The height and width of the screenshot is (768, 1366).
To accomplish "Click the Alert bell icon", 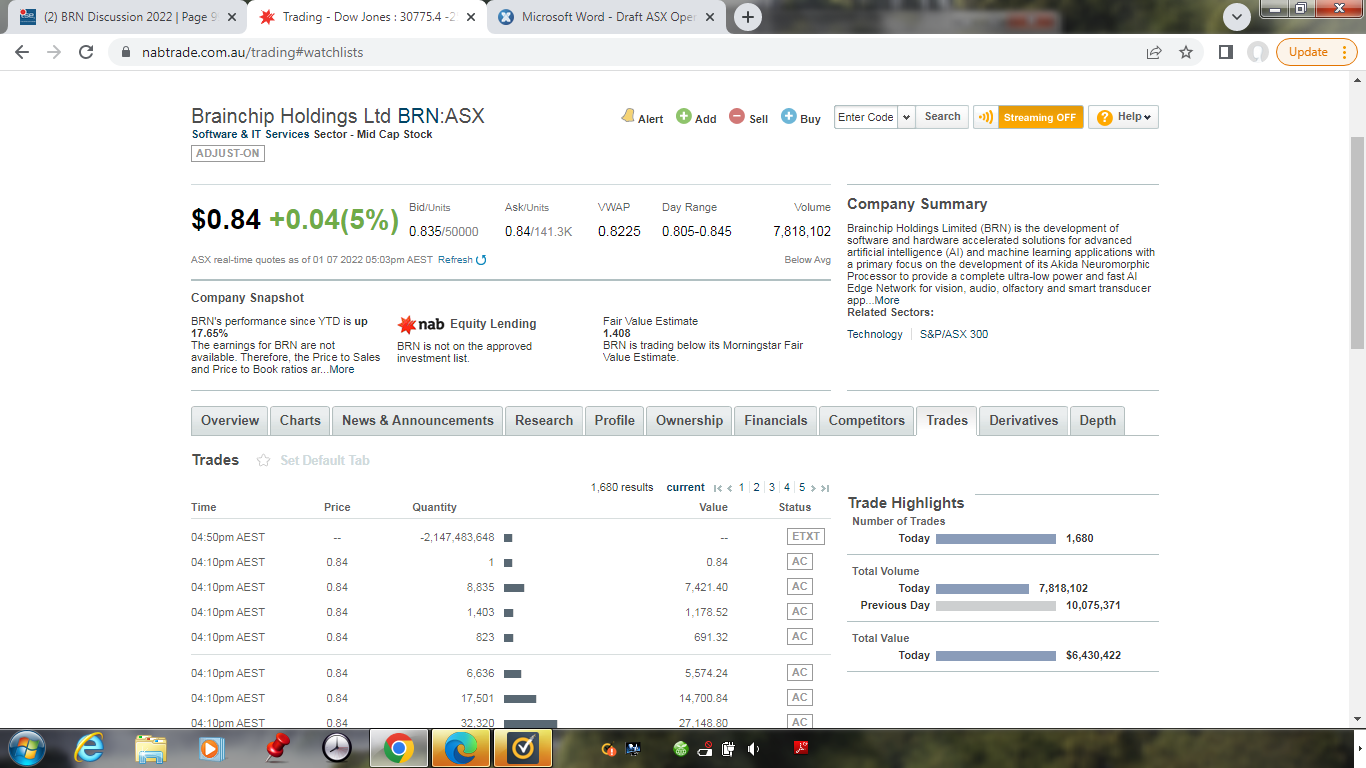I will 628,116.
